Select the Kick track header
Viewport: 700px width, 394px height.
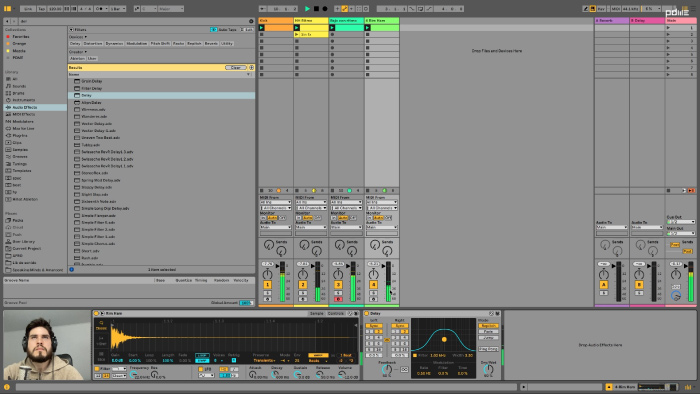(x=276, y=21)
